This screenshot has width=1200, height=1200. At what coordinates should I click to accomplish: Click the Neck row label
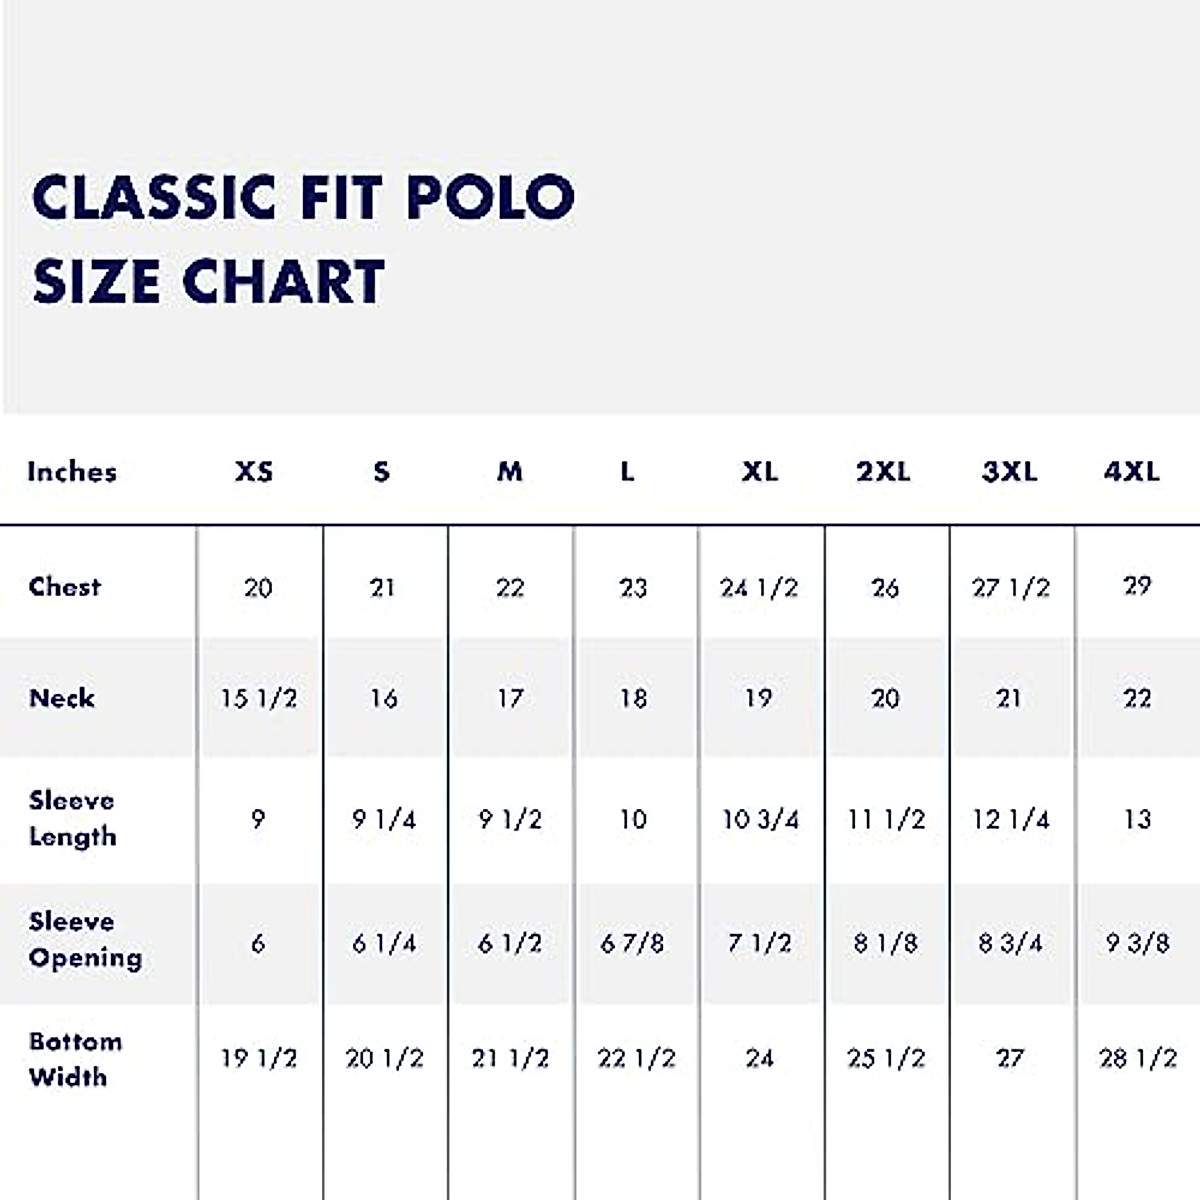click(62, 698)
